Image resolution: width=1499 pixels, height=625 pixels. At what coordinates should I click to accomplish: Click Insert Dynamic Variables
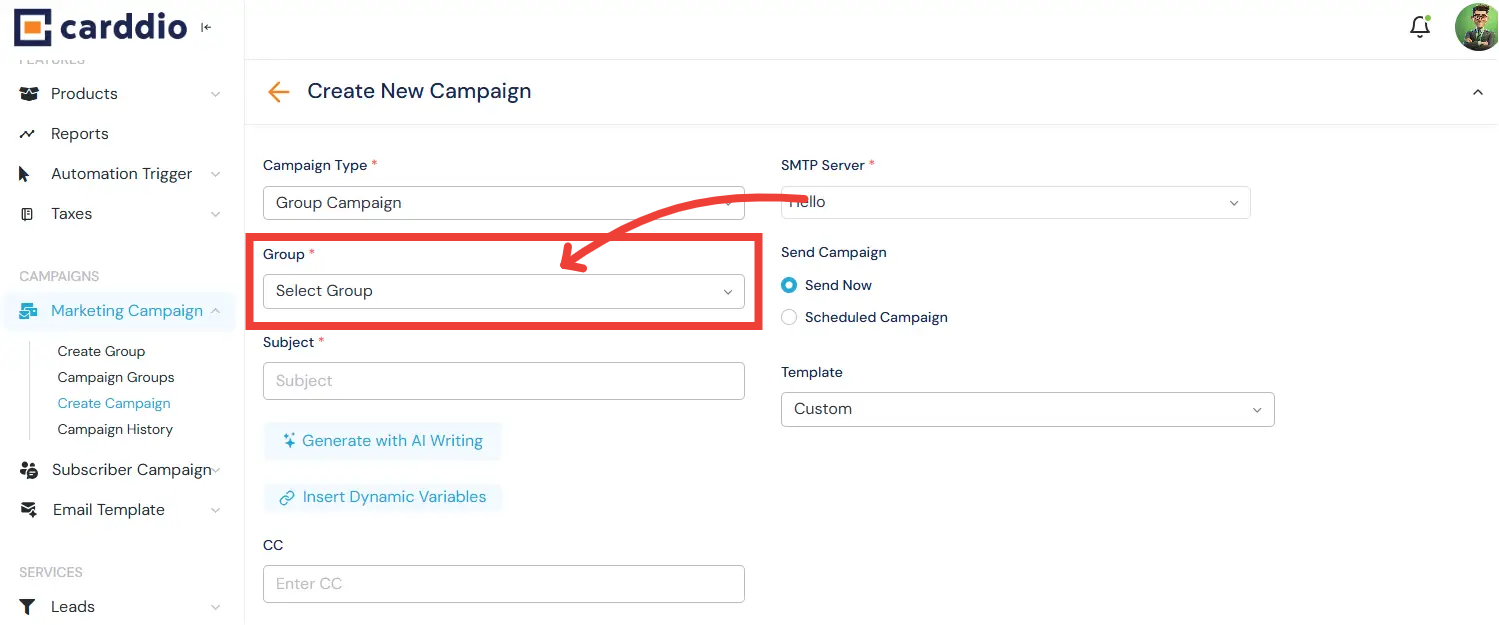click(383, 497)
